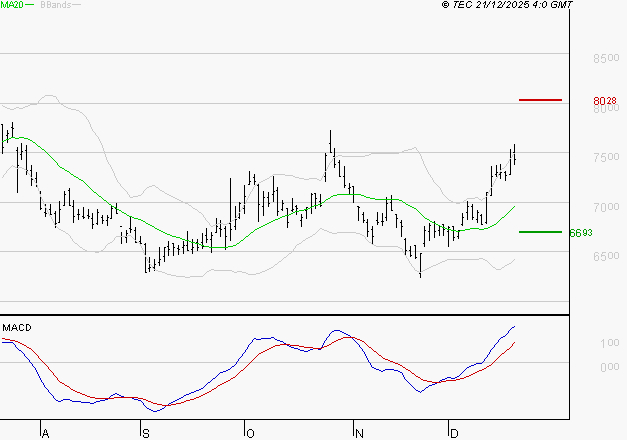Click the 7500 price axis label
The width and height of the screenshot is (627, 440).
606,157
